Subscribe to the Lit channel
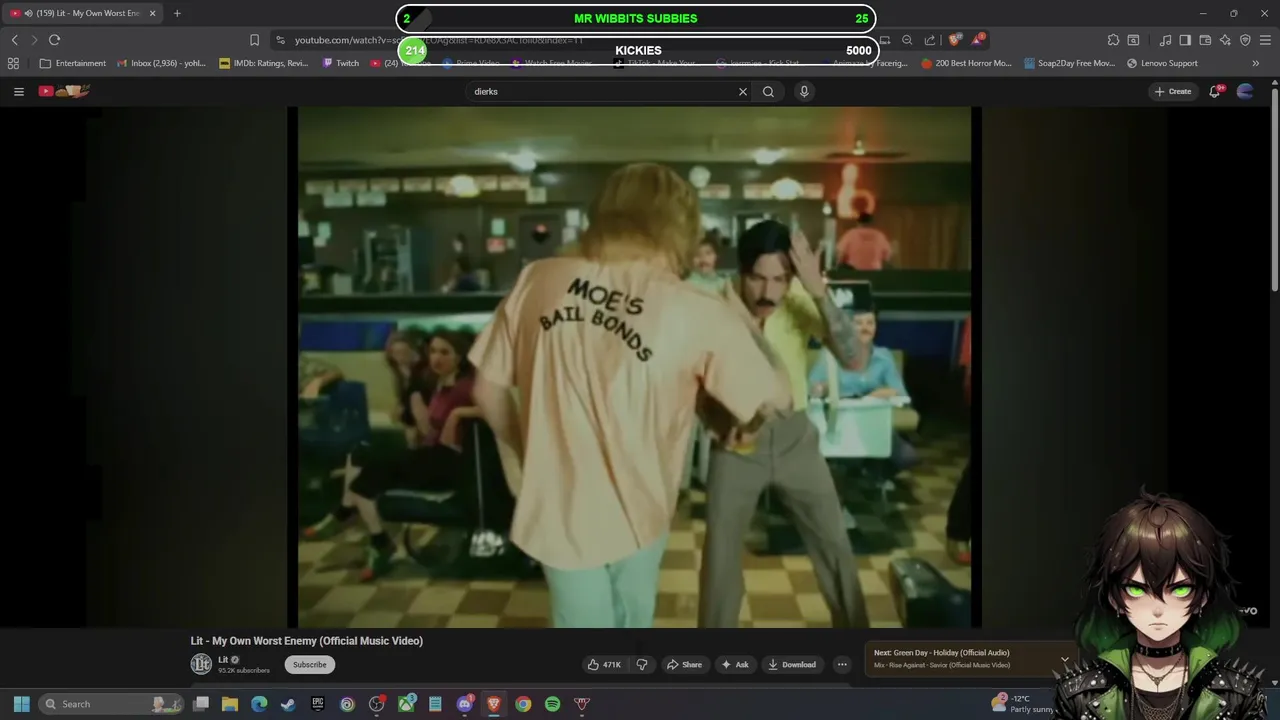 pyautogui.click(x=310, y=664)
